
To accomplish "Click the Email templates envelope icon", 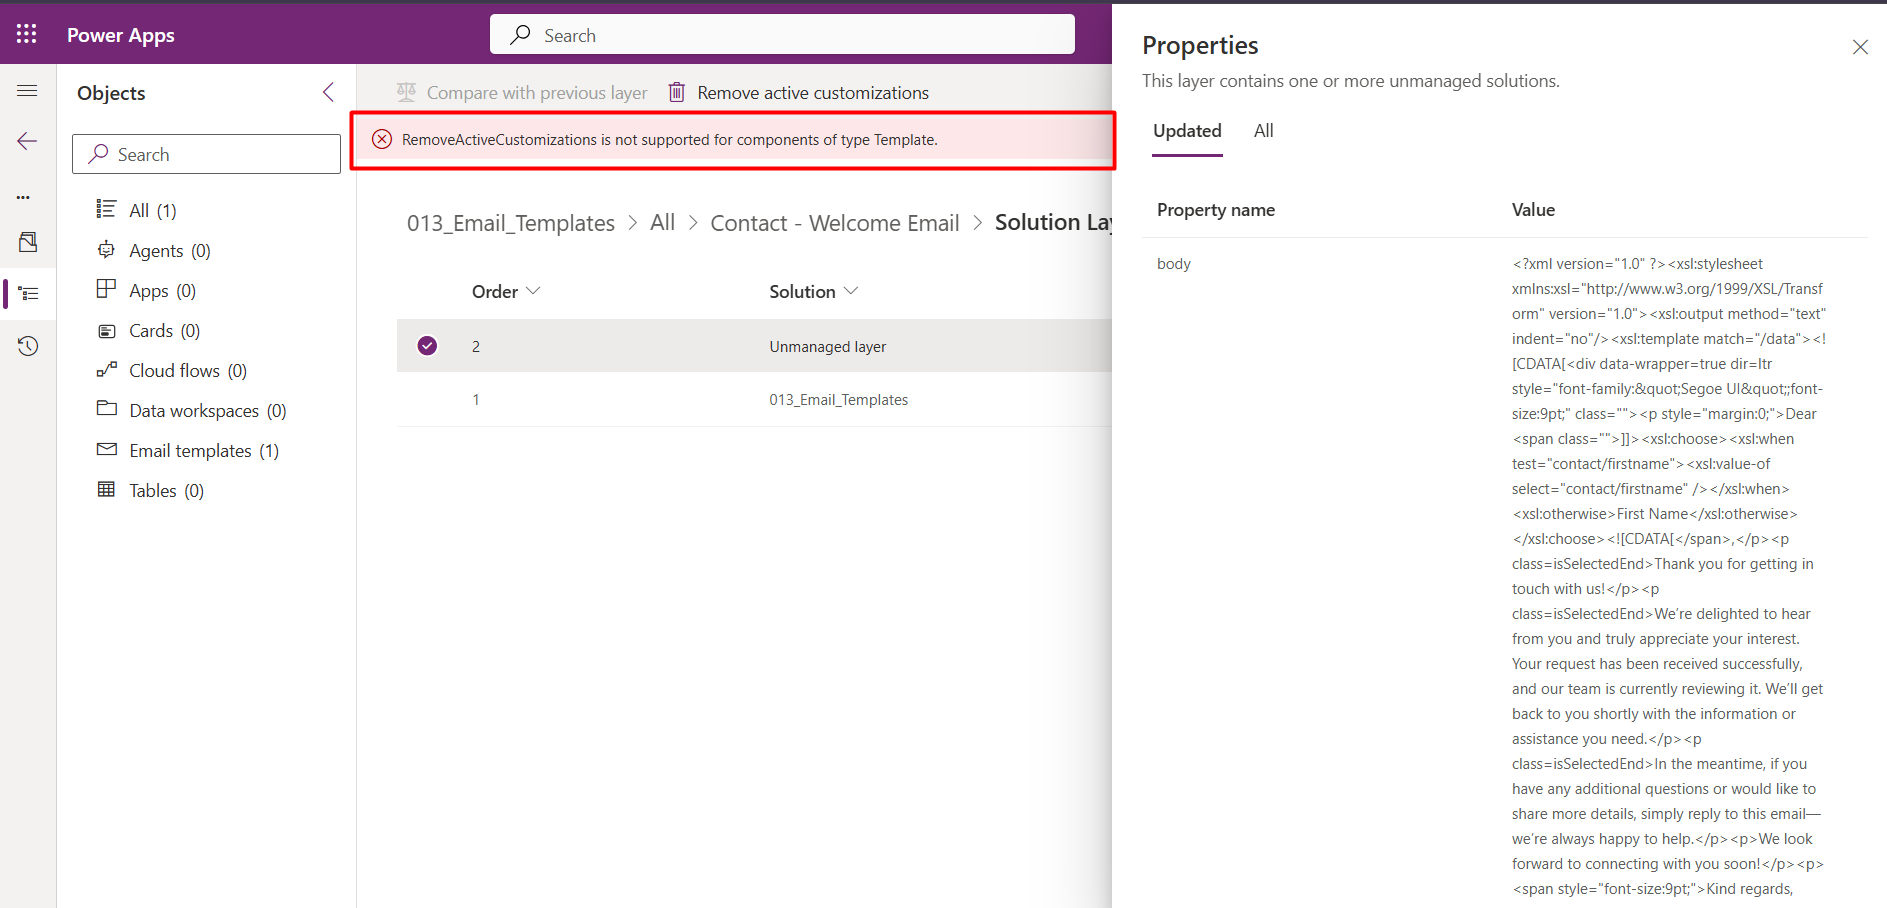I will click(x=106, y=449).
